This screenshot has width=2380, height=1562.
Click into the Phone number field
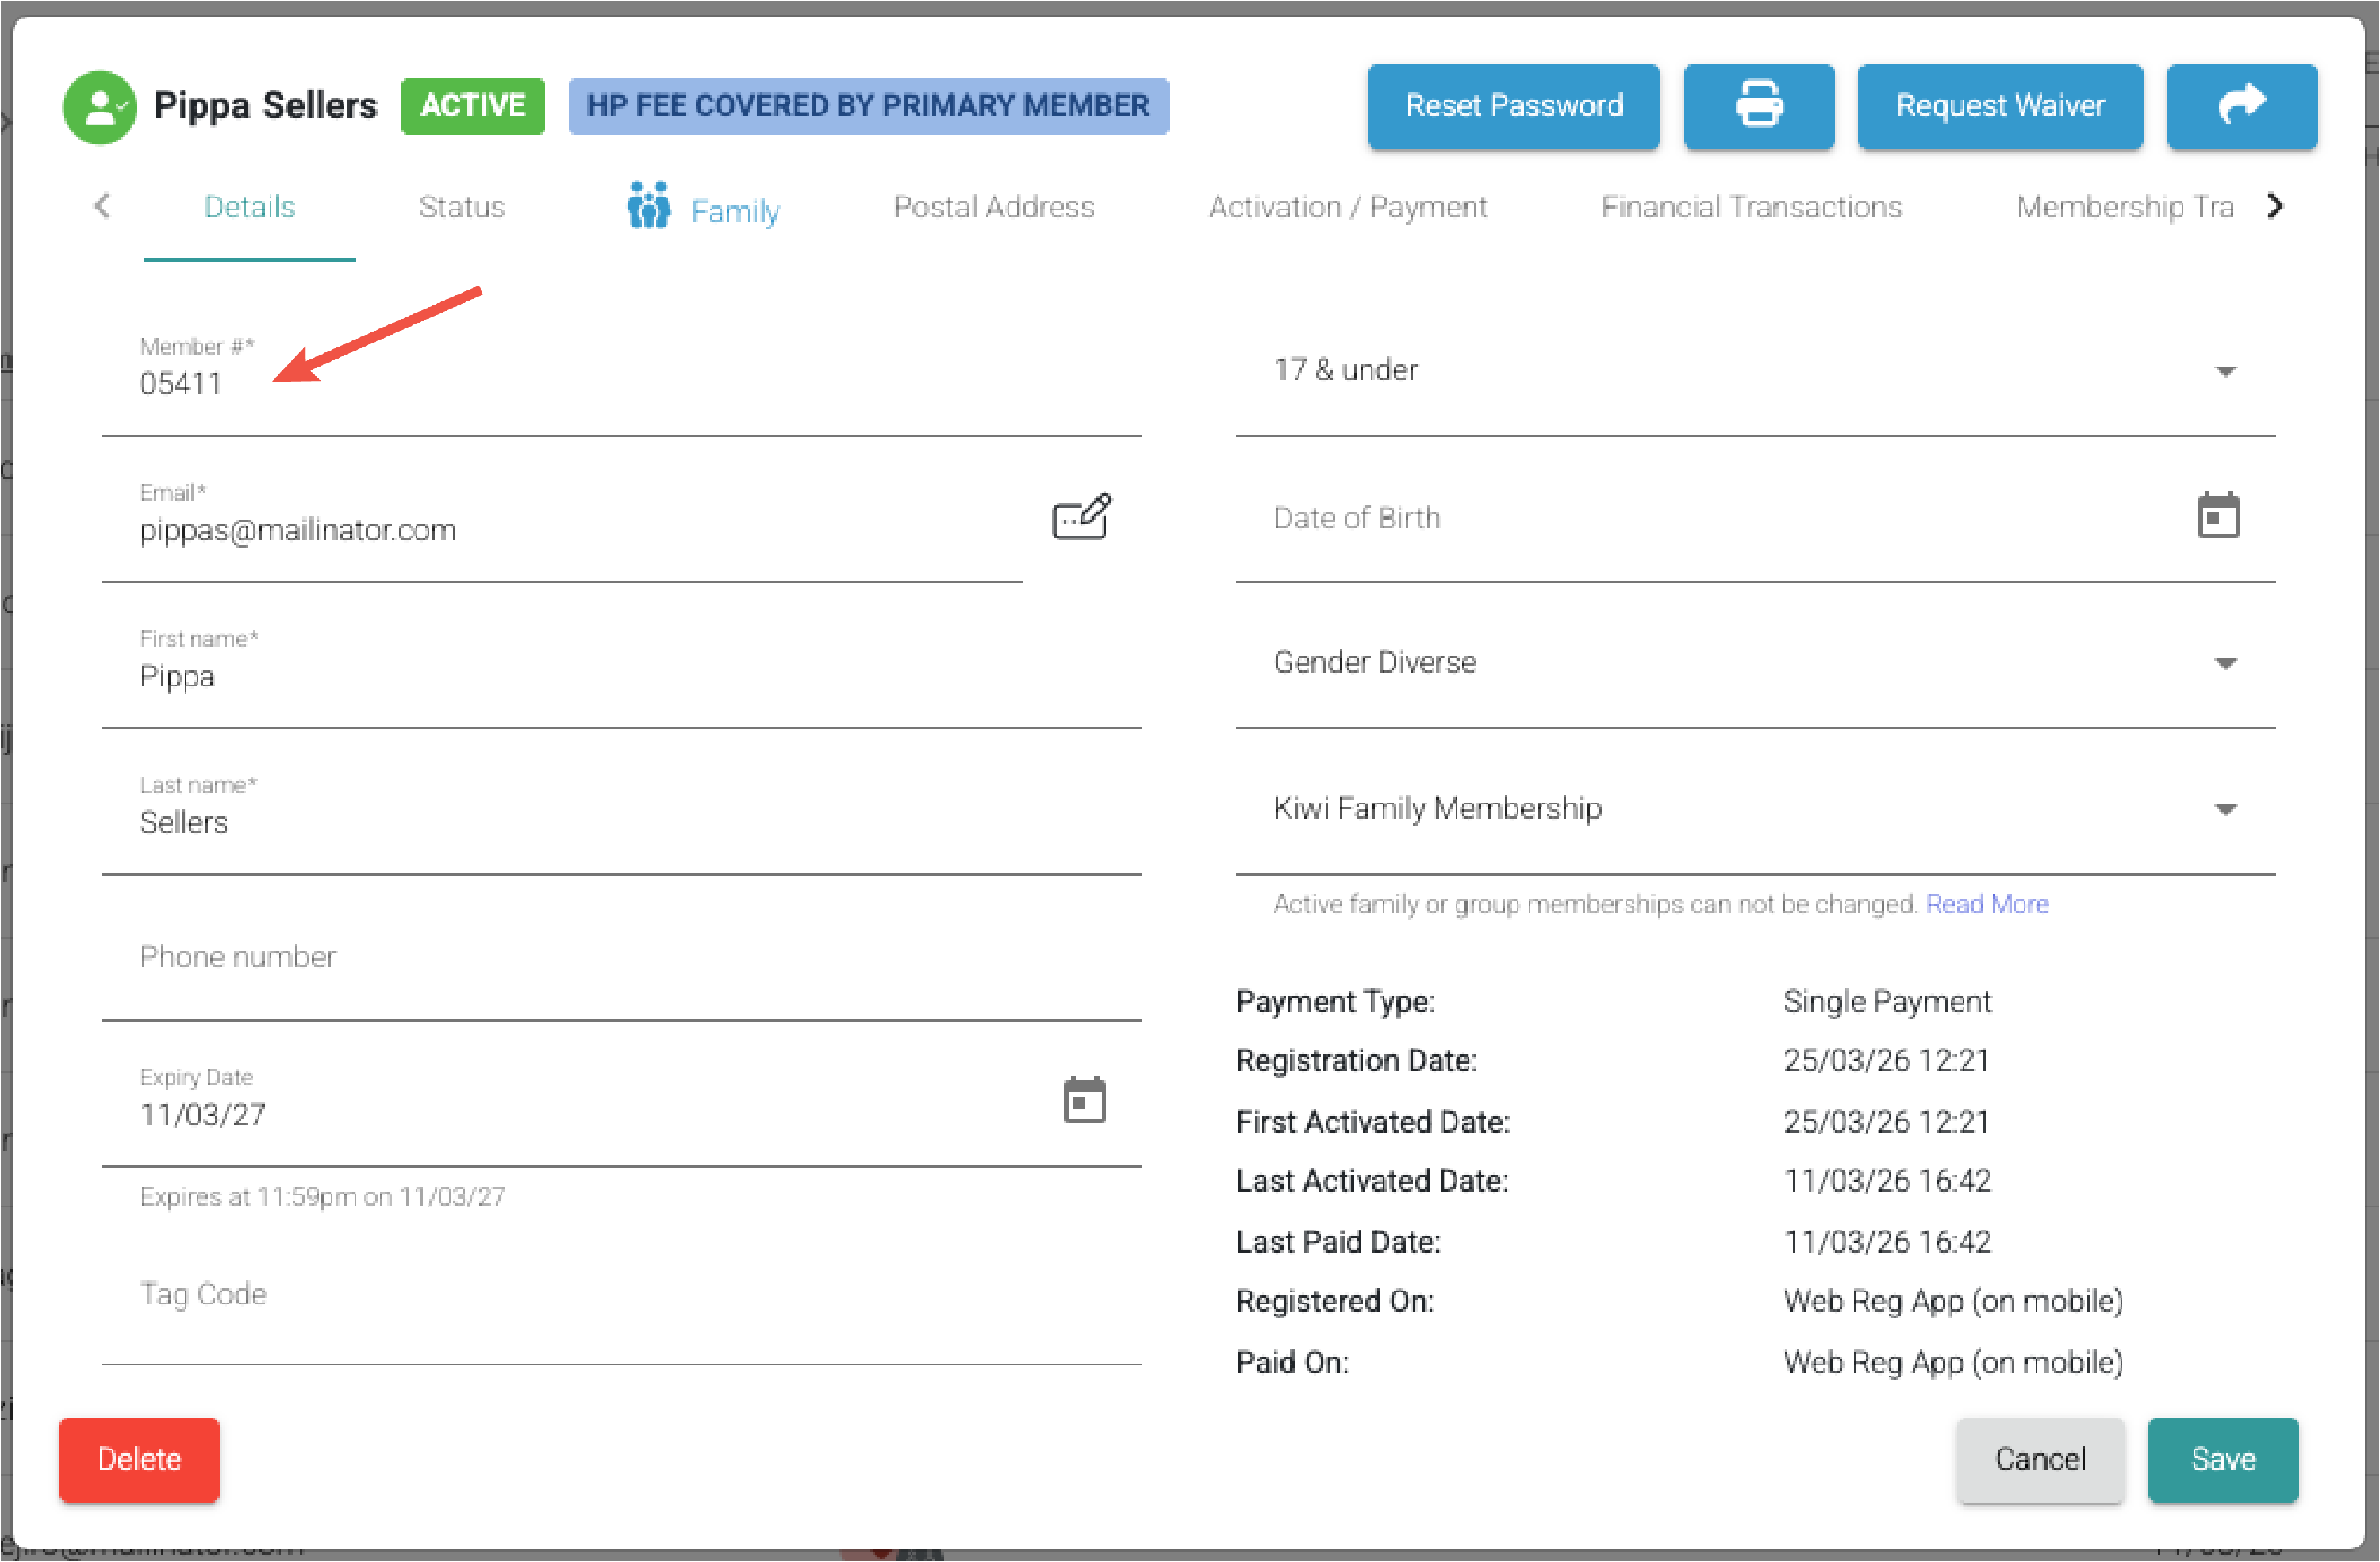tap(620, 957)
